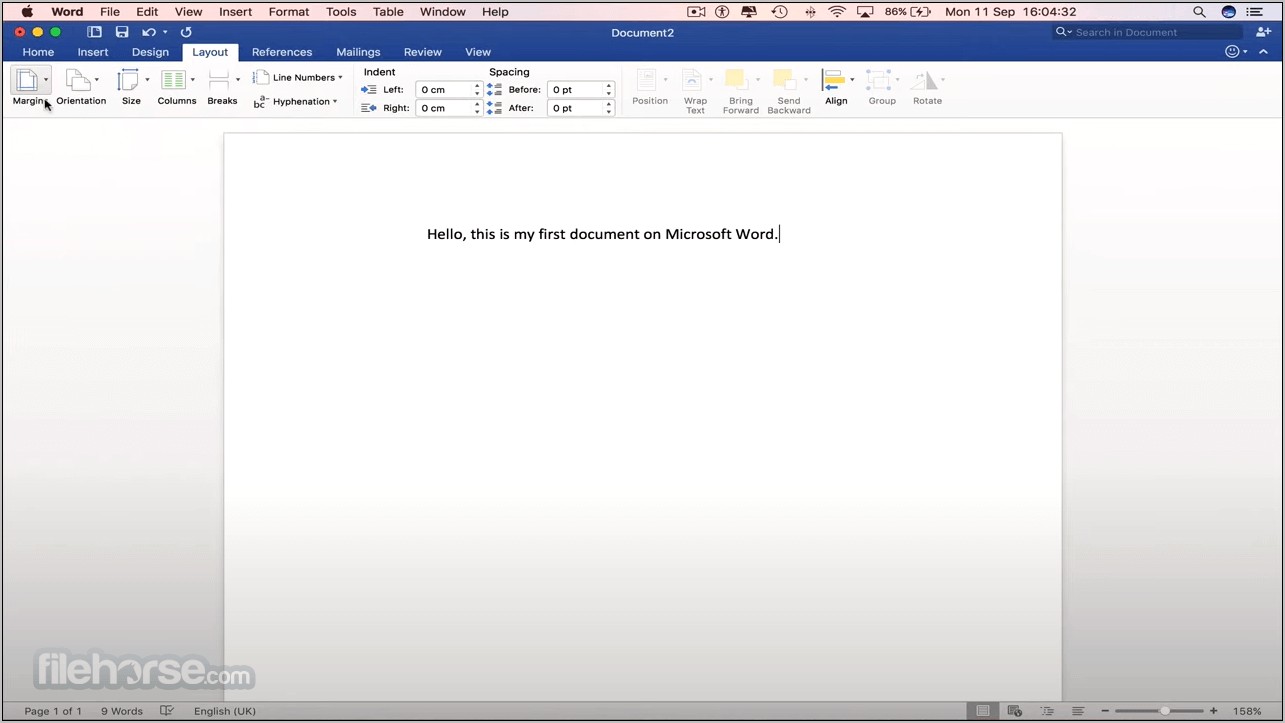Open the Hyphenation dropdown
The image size is (1285, 723).
[x=296, y=101]
